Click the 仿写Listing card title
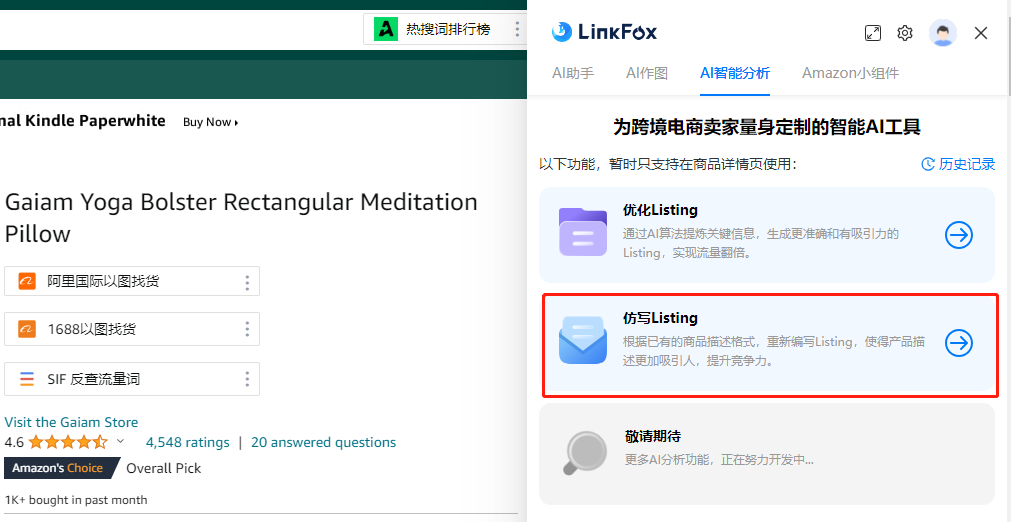Image resolution: width=1011 pixels, height=522 pixels. click(660, 318)
